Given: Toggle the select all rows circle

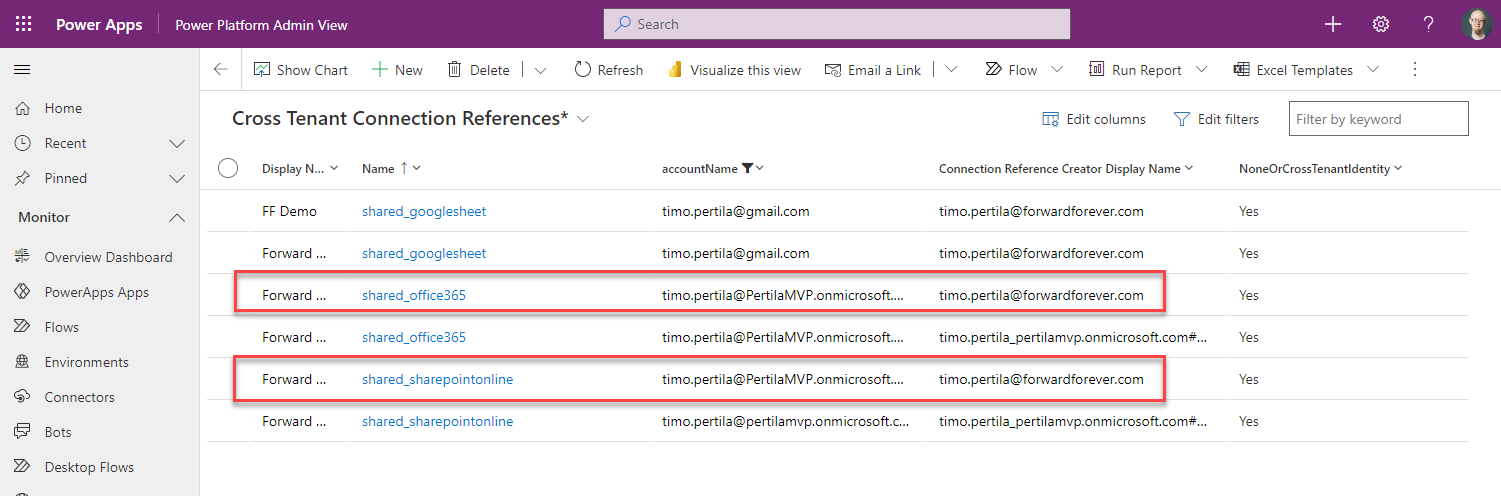Looking at the screenshot, I should 228,168.
